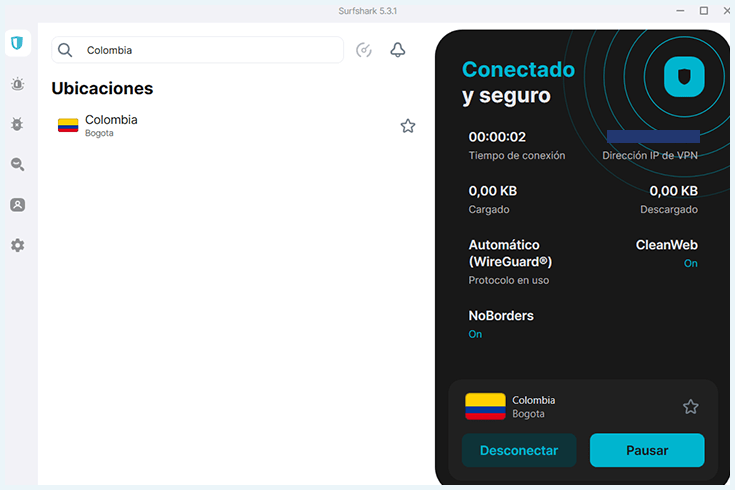Open Settings gear in sidebar

click(17, 245)
